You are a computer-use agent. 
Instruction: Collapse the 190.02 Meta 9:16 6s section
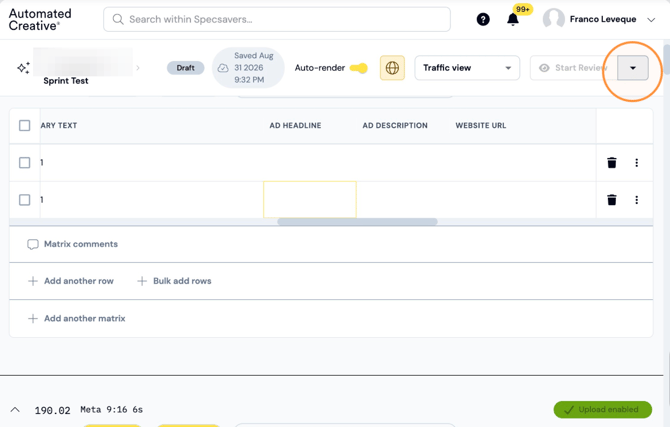[15, 409]
